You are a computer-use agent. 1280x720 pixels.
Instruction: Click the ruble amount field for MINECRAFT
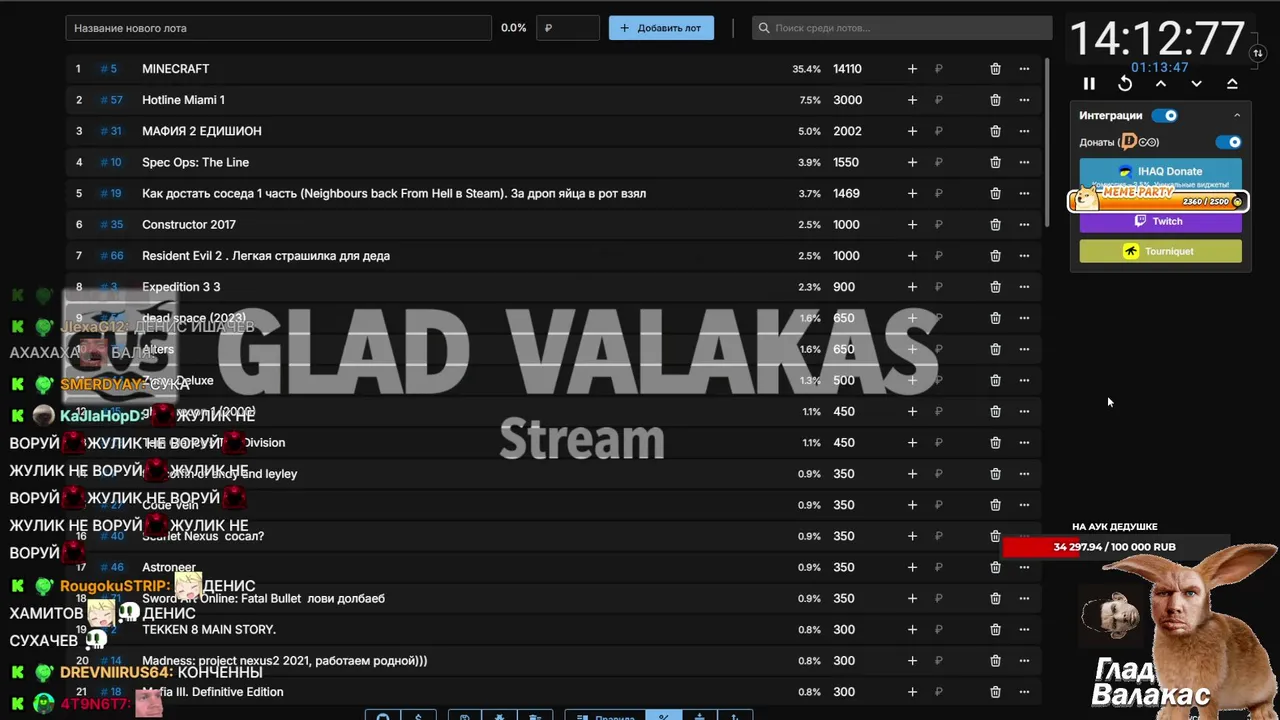point(939,69)
